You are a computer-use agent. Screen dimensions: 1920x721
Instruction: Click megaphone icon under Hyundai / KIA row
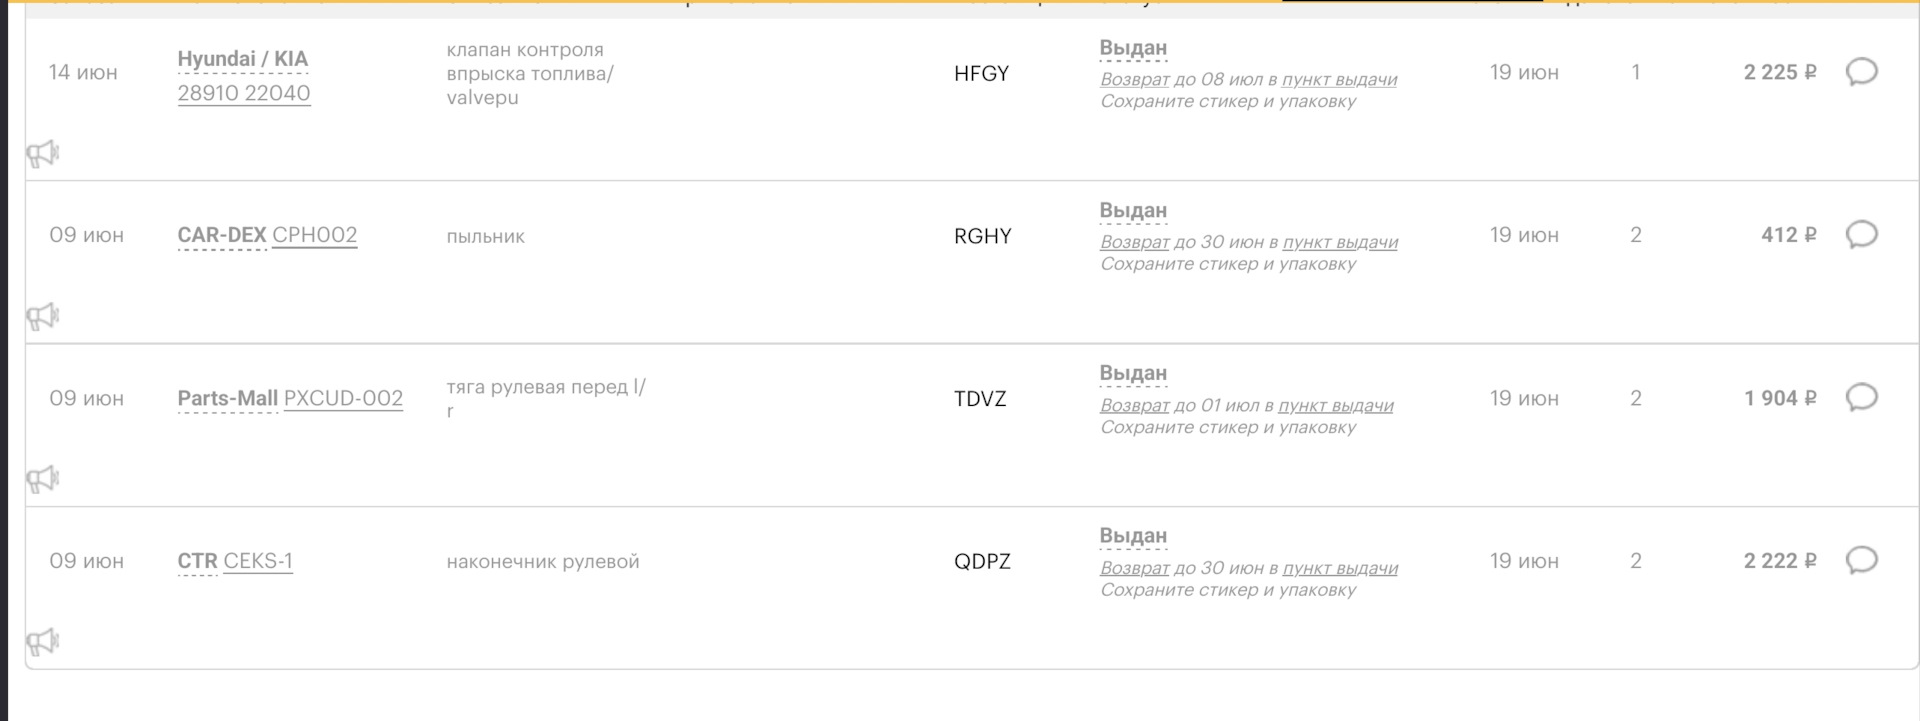(x=42, y=154)
